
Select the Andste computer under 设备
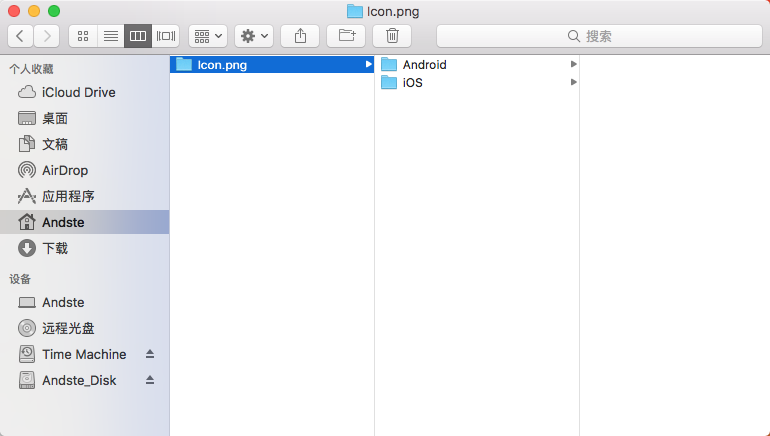pyautogui.click(x=84, y=302)
